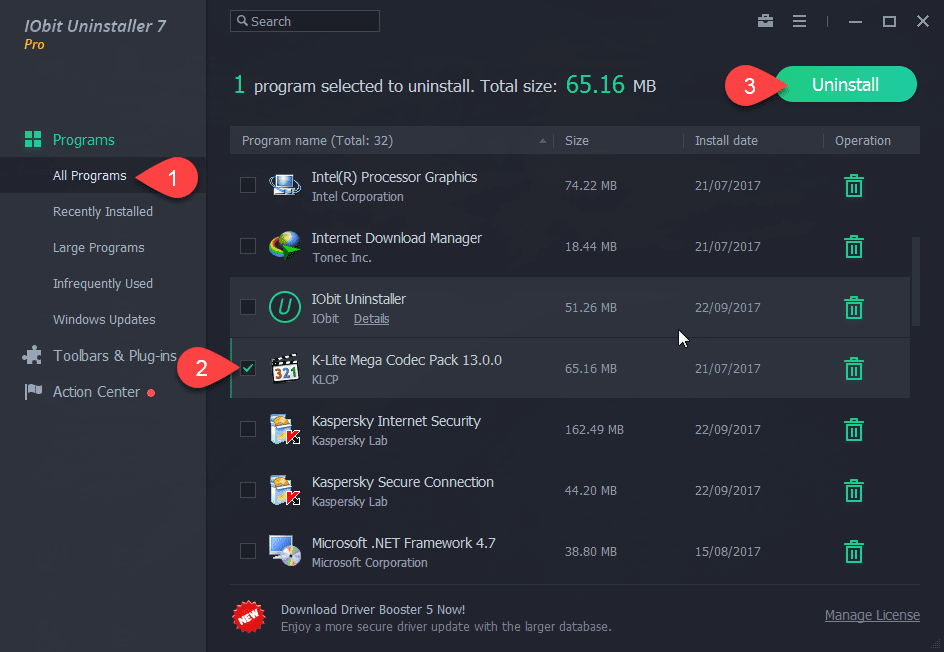Check the Internet Download Manager checkbox
Screen dimensions: 944x652
248,246
